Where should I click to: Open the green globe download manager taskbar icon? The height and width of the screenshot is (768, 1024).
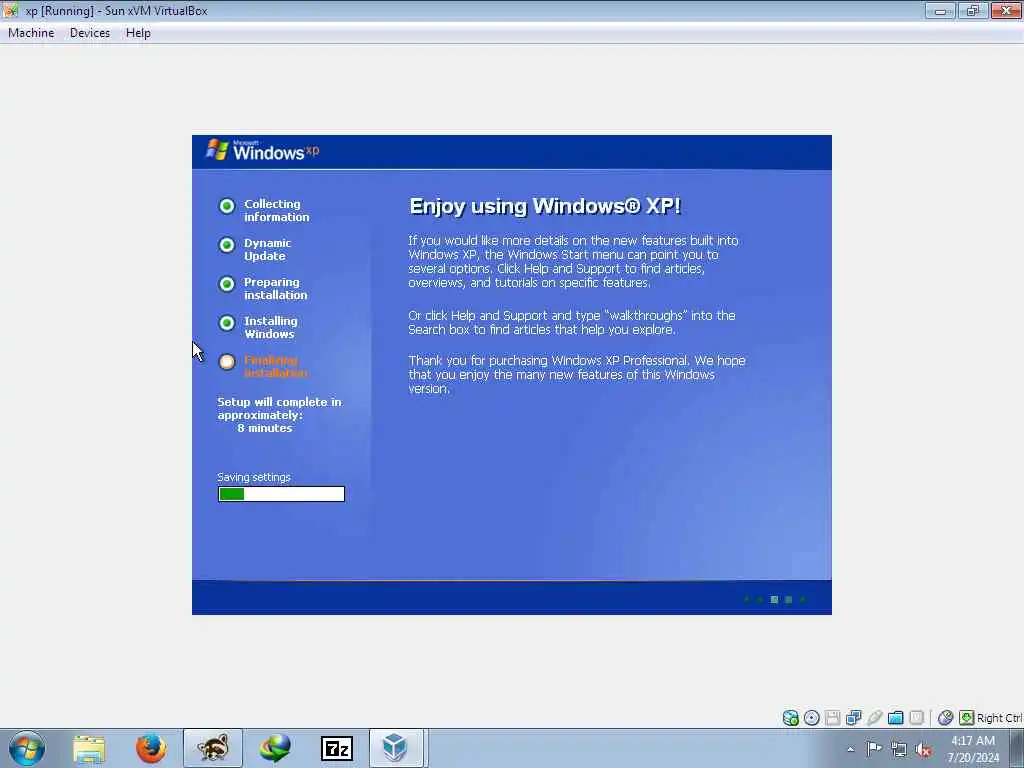[x=275, y=748]
